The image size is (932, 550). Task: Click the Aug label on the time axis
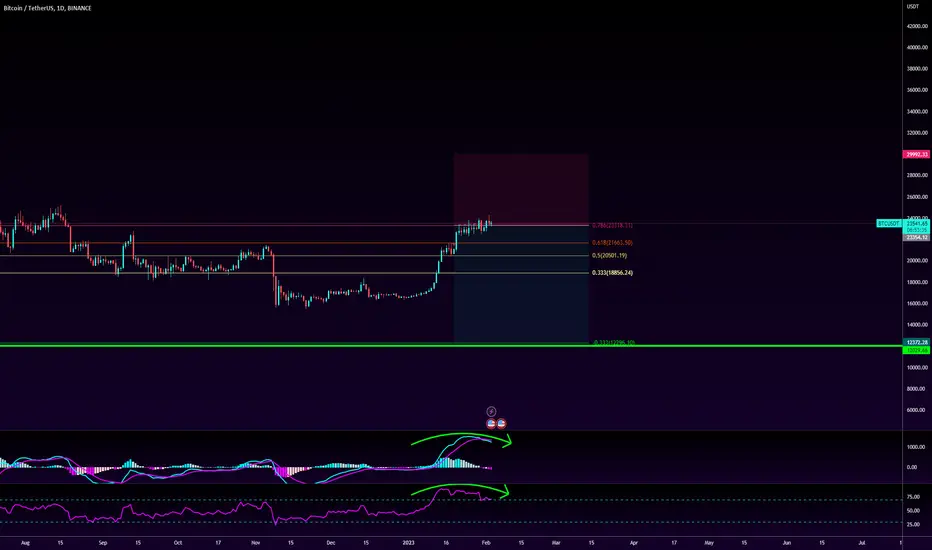tap(25, 543)
